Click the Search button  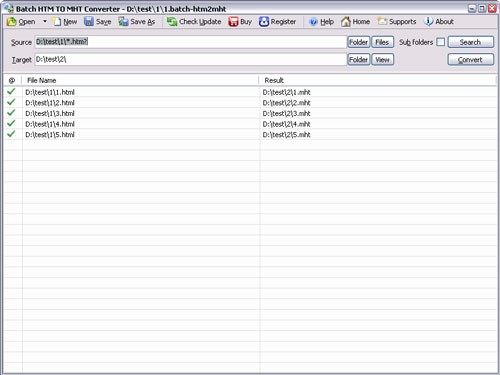pyautogui.click(x=471, y=42)
